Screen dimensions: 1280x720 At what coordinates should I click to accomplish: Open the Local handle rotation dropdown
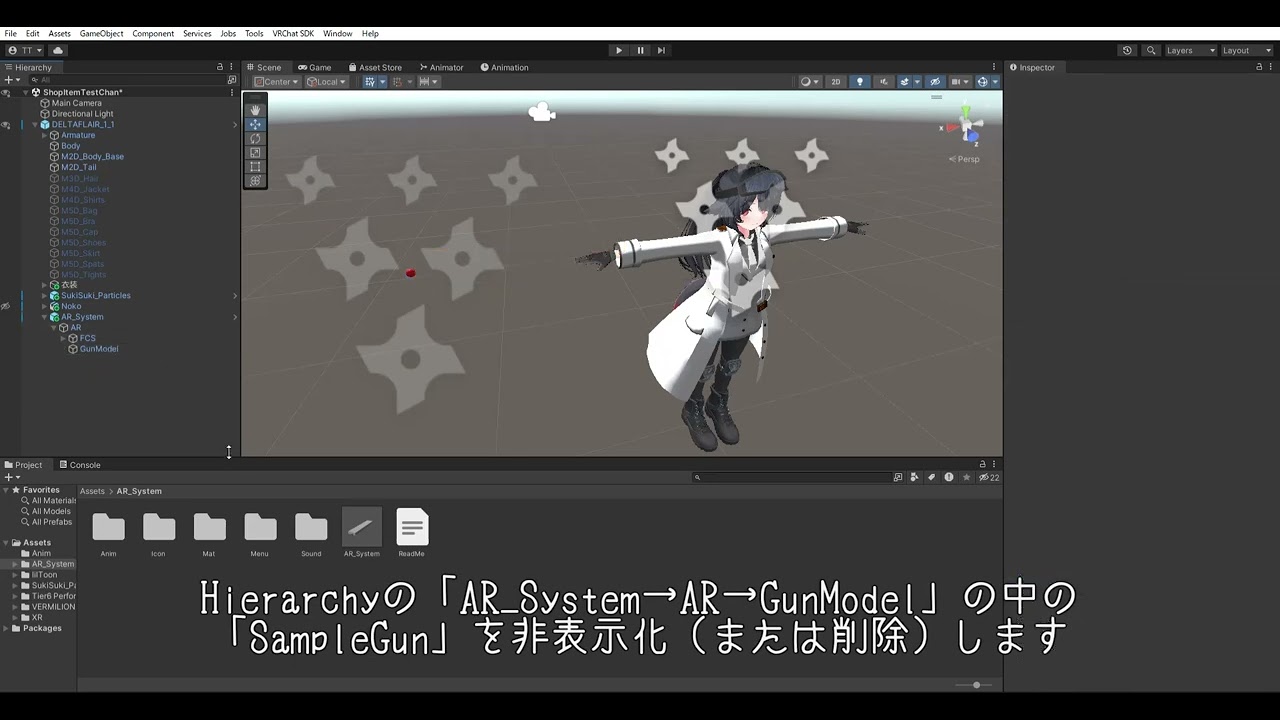[327, 82]
